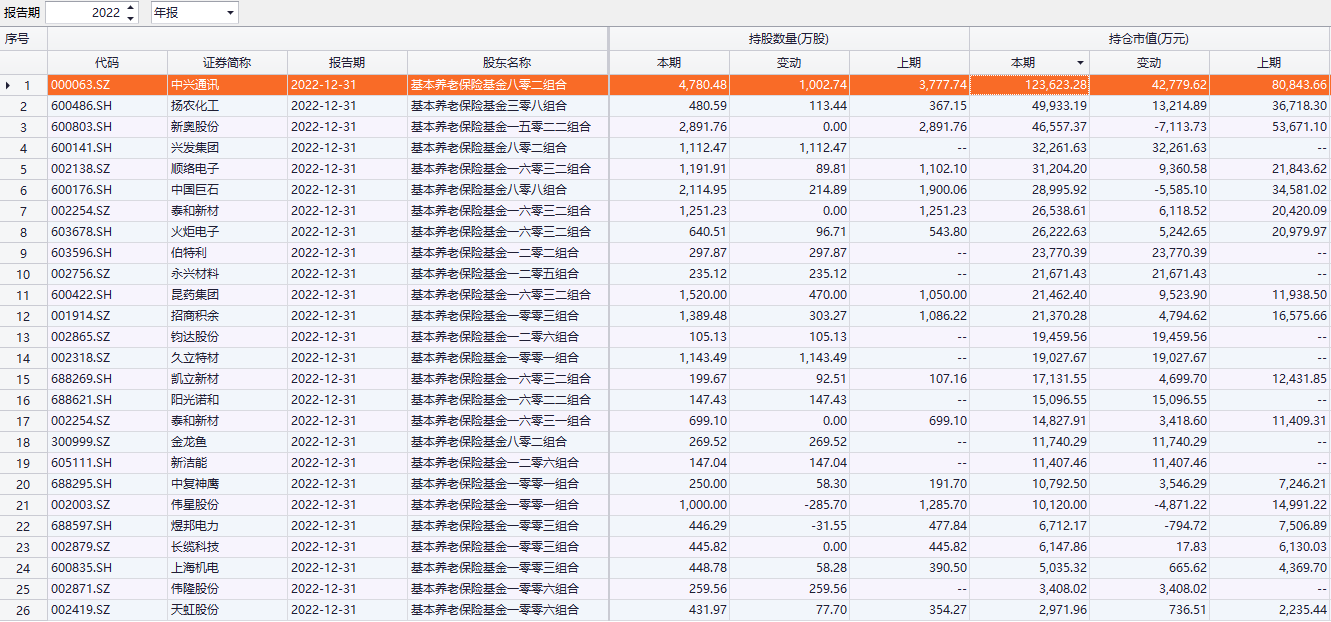Increase the report year with the up arrow

[x=130, y=8]
